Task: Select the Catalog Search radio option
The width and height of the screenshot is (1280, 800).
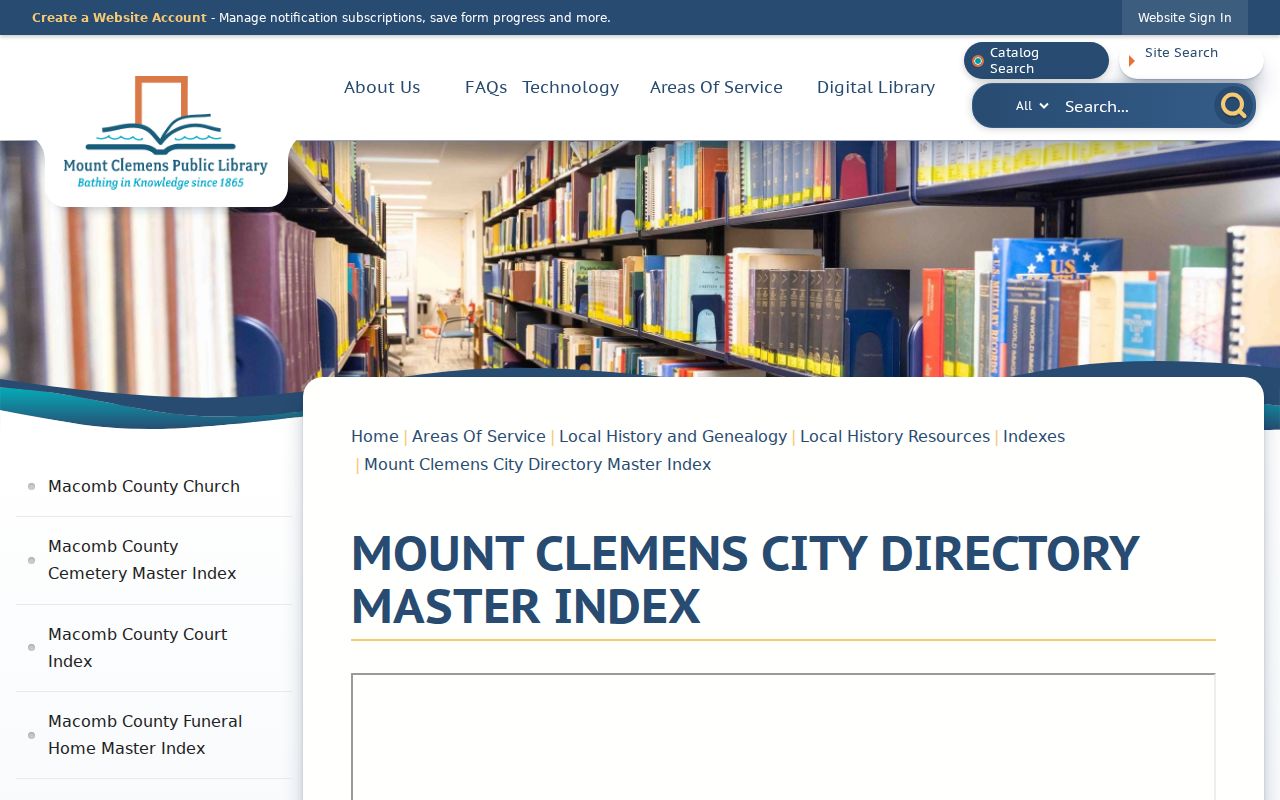Action: click(x=1036, y=61)
